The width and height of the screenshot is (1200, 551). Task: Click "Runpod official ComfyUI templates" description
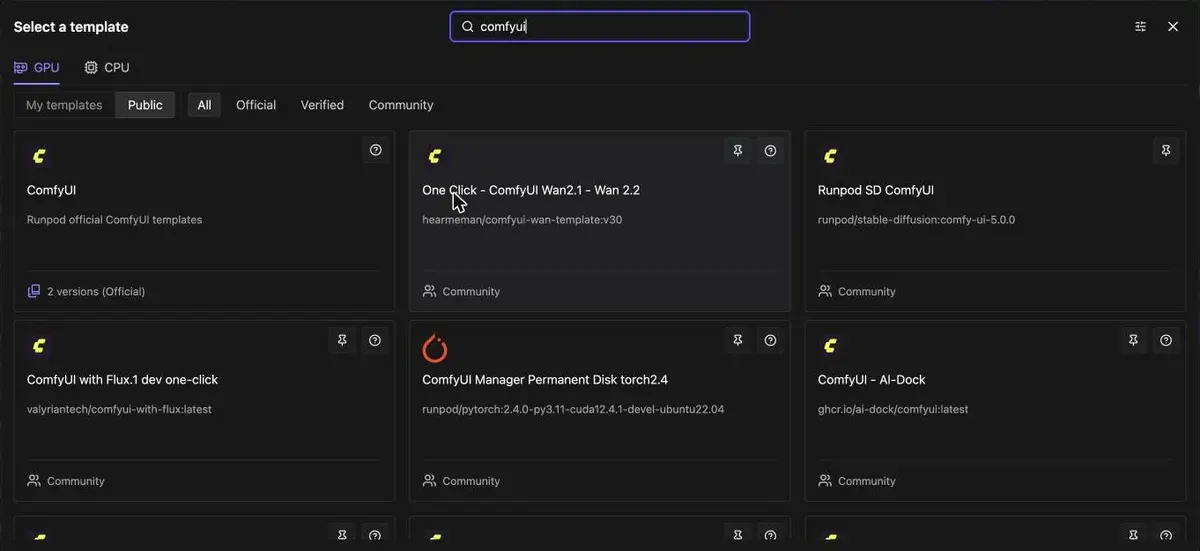(x=114, y=220)
